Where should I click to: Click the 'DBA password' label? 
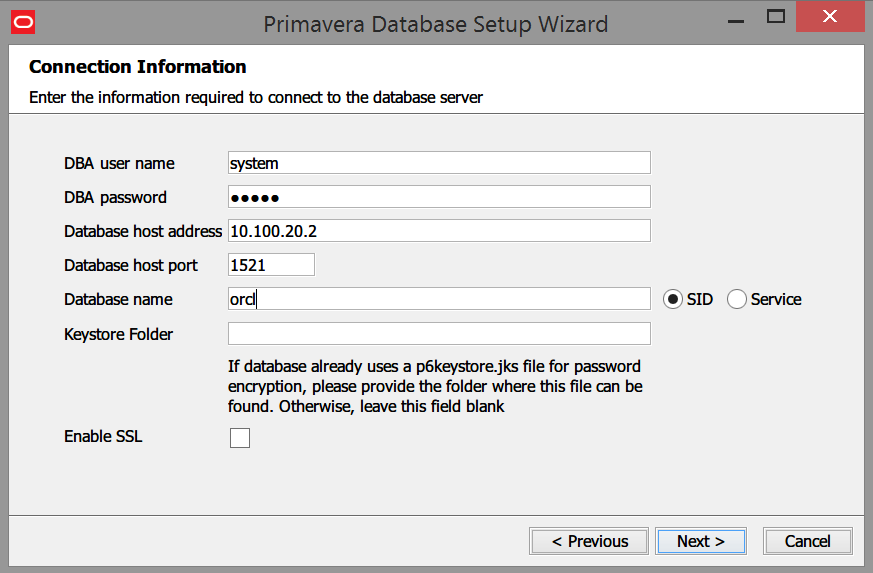[115, 198]
